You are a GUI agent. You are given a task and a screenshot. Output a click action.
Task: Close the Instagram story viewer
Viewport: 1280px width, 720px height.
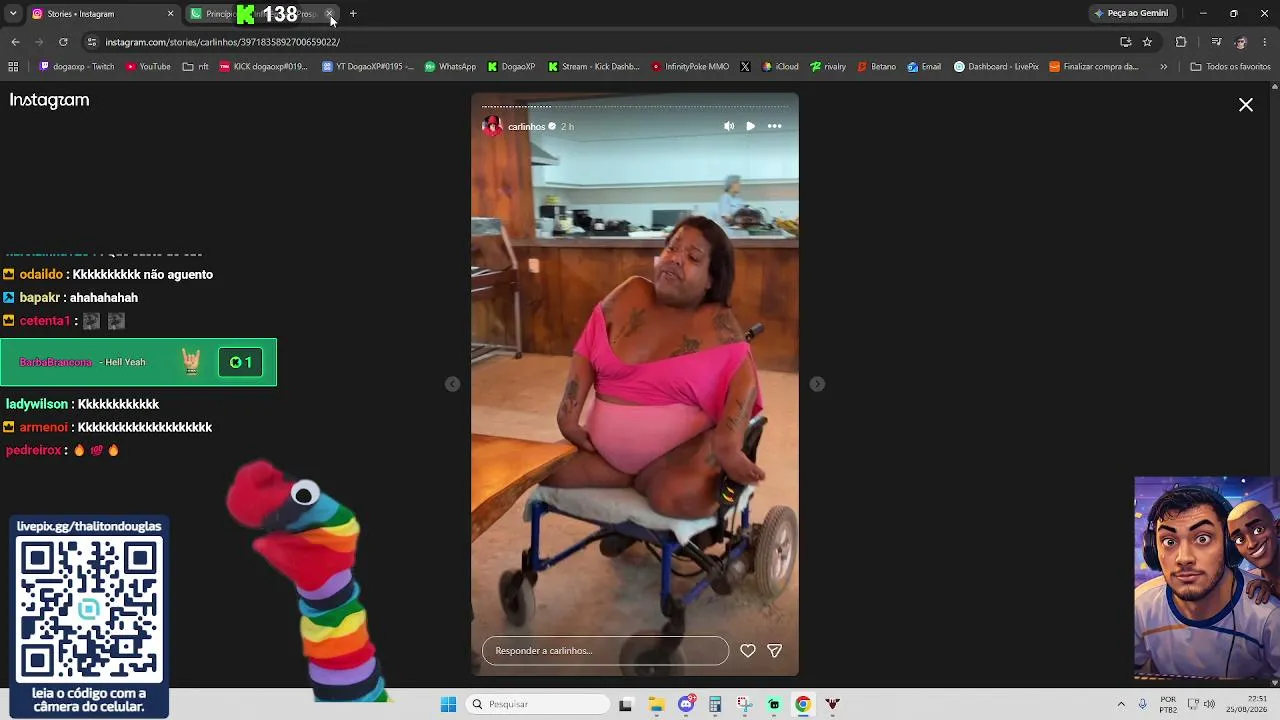click(x=1246, y=105)
